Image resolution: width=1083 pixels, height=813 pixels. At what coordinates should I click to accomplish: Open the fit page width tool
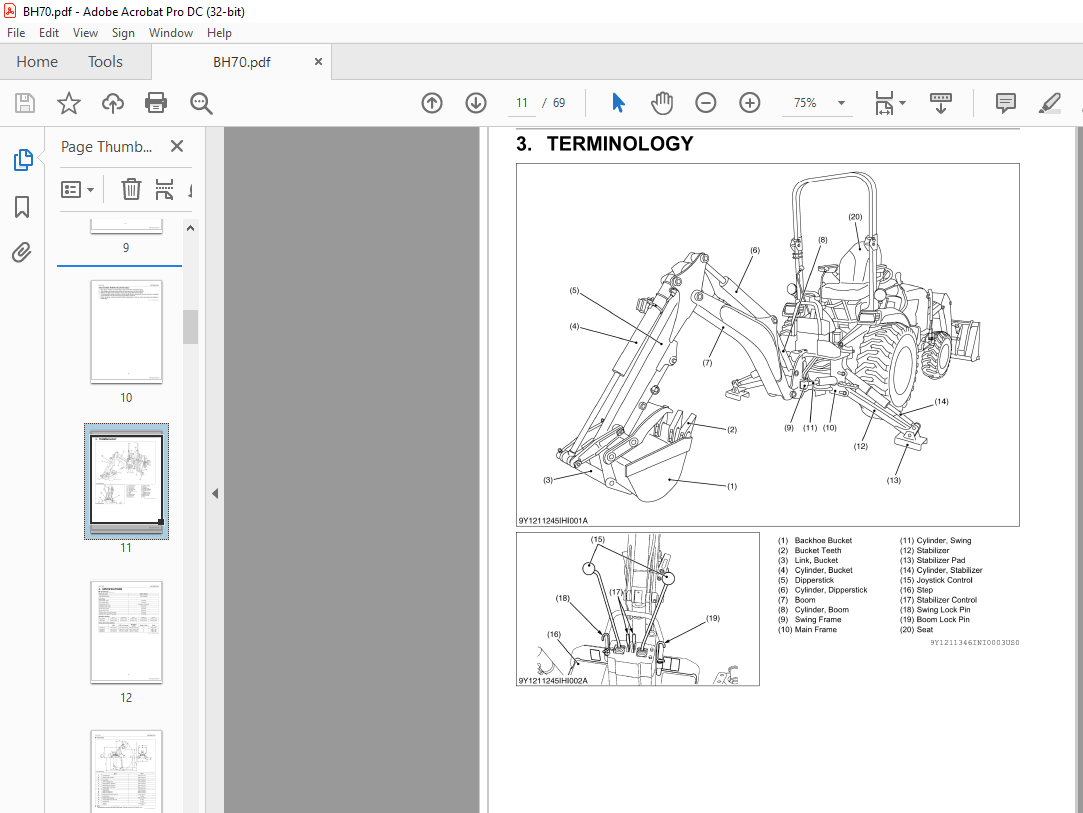884,103
